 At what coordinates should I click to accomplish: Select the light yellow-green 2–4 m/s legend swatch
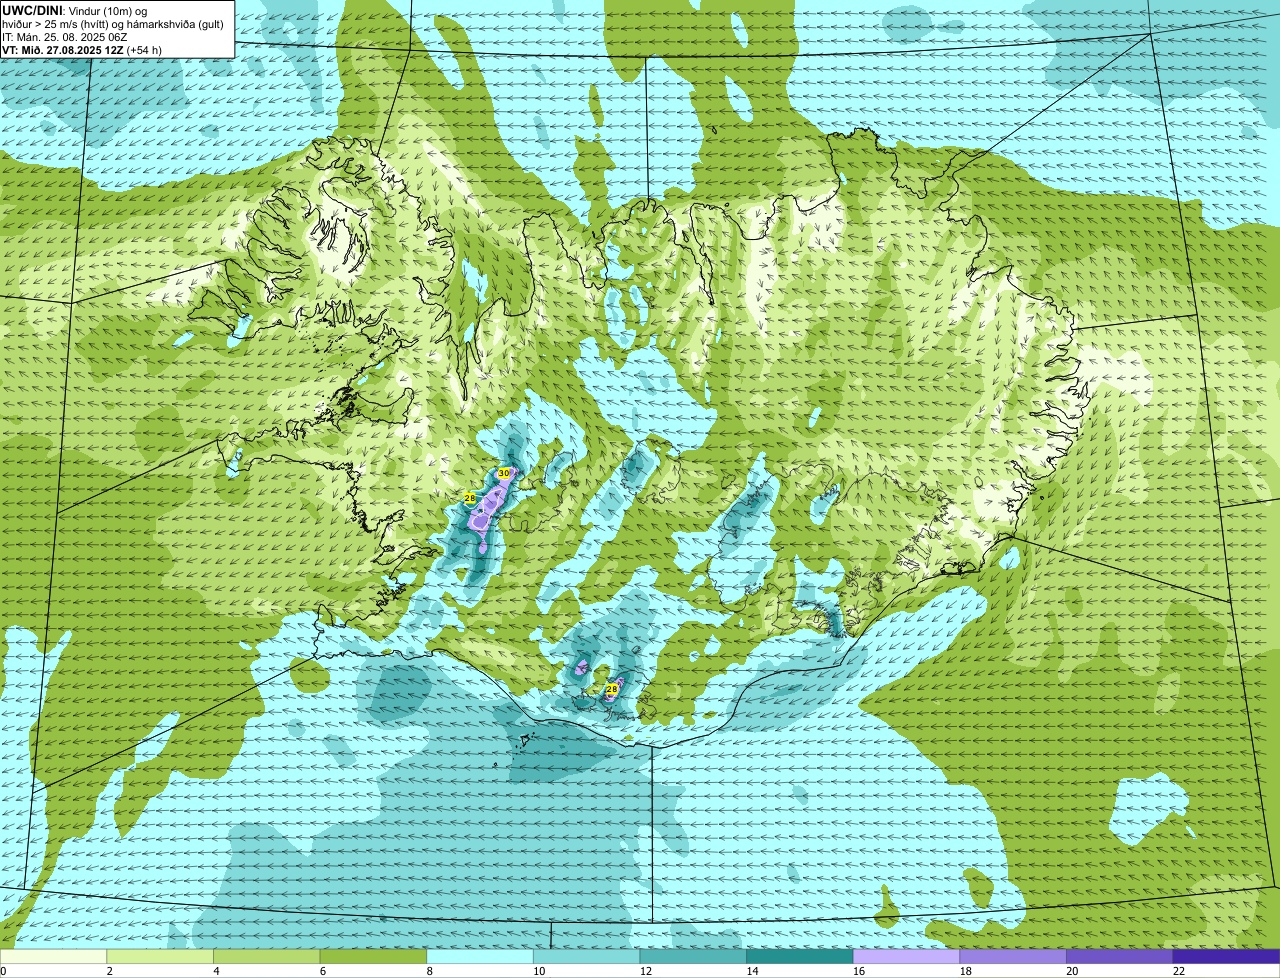tap(160, 956)
